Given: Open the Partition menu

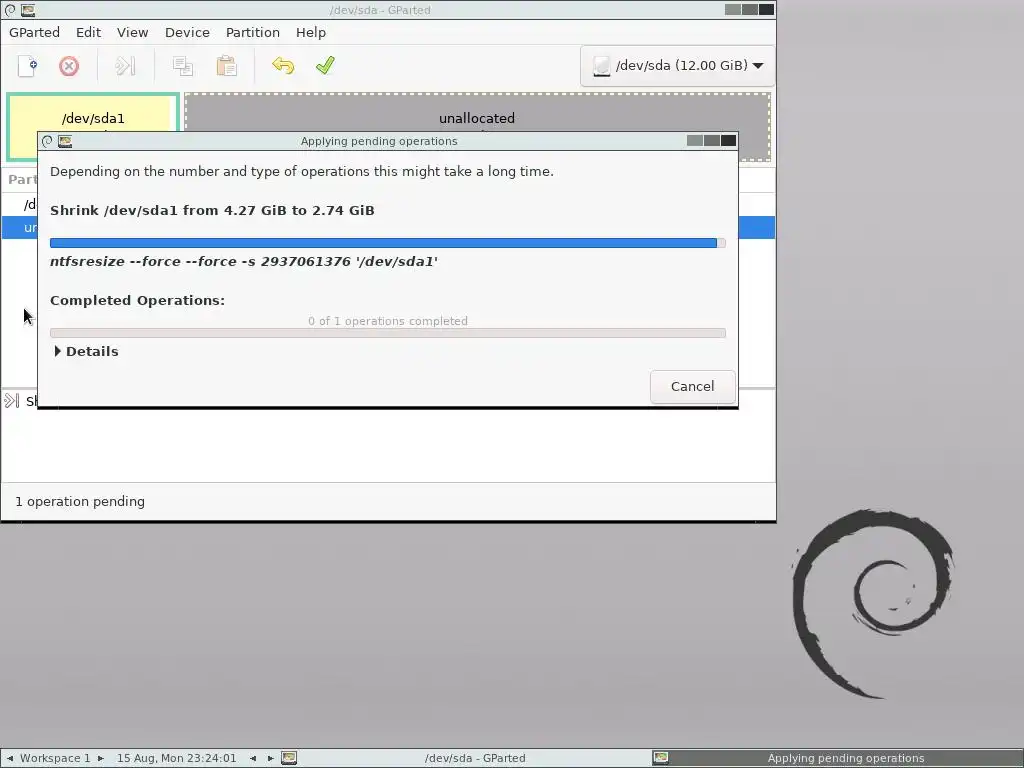Looking at the screenshot, I should click(x=253, y=32).
